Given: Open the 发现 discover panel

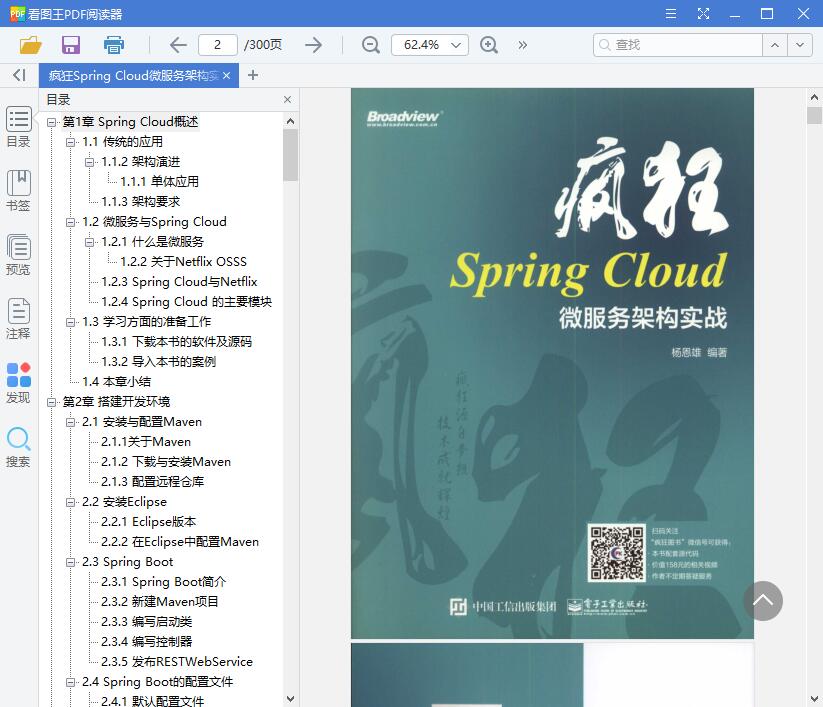Looking at the screenshot, I should point(18,383).
